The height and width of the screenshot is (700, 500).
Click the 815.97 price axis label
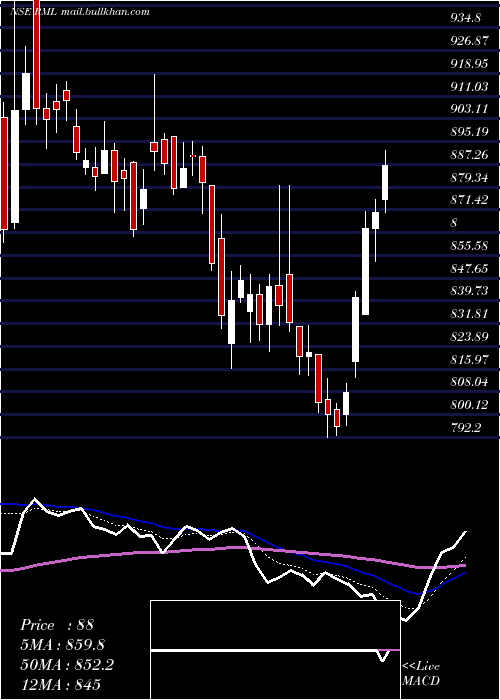469,359
